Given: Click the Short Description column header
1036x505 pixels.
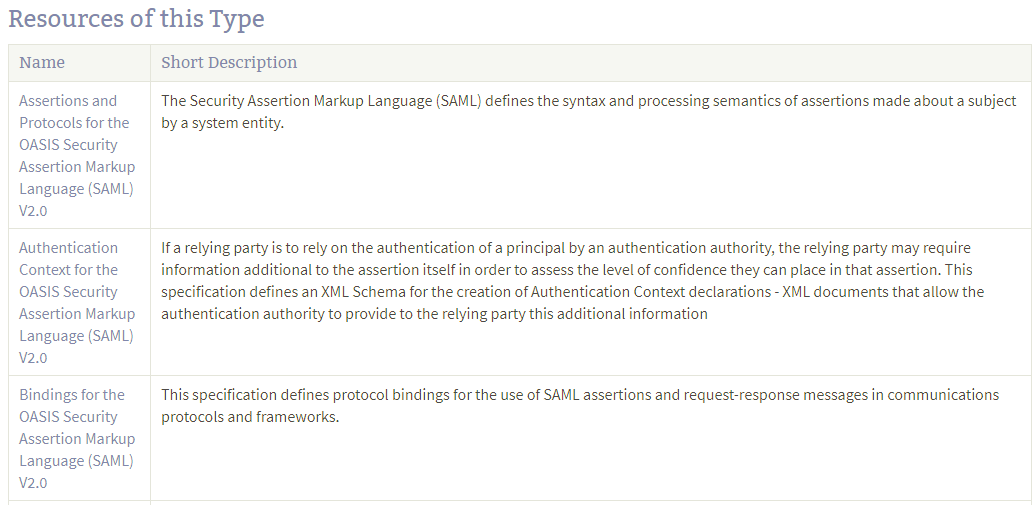Looking at the screenshot, I should [x=229, y=62].
